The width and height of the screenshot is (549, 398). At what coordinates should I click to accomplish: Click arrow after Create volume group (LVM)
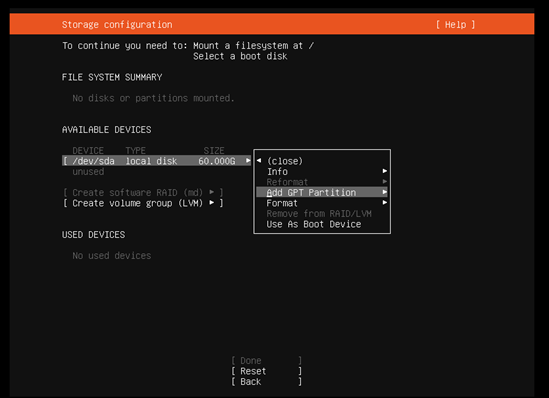(212, 202)
